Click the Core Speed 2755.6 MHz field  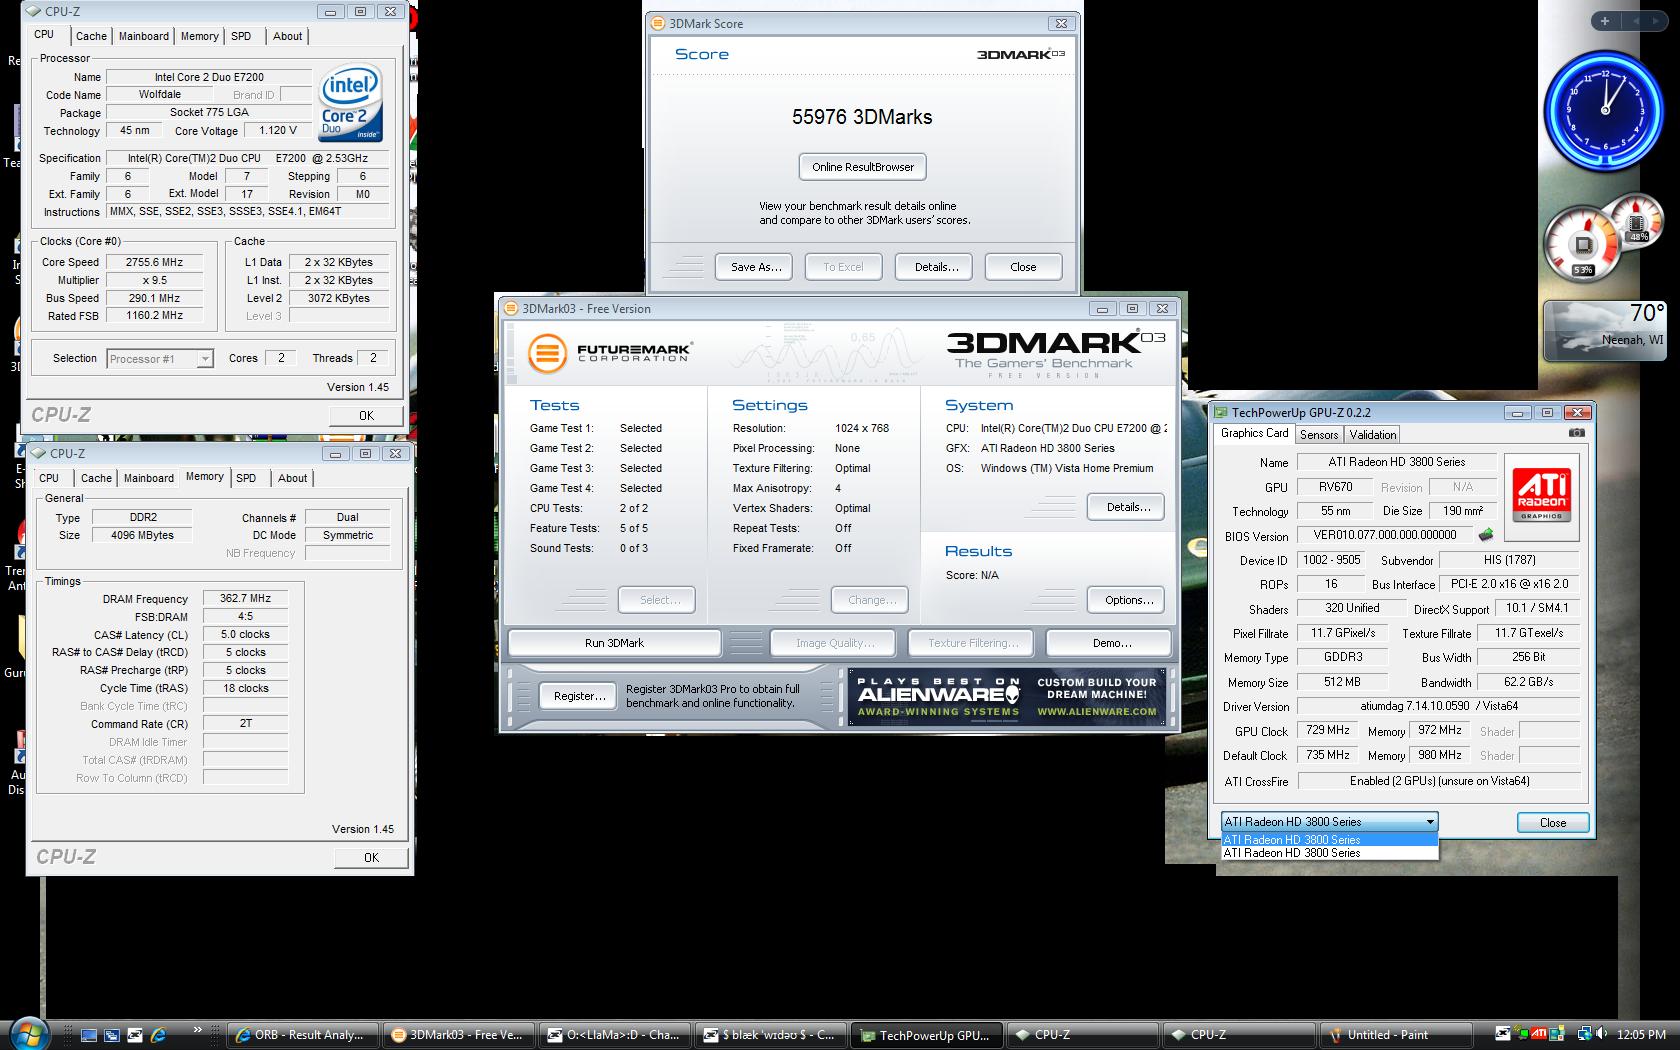coord(154,262)
